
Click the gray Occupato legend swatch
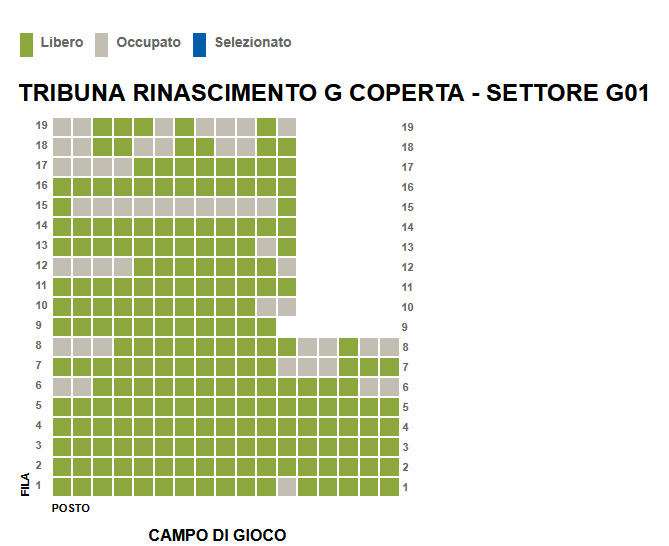(x=102, y=44)
